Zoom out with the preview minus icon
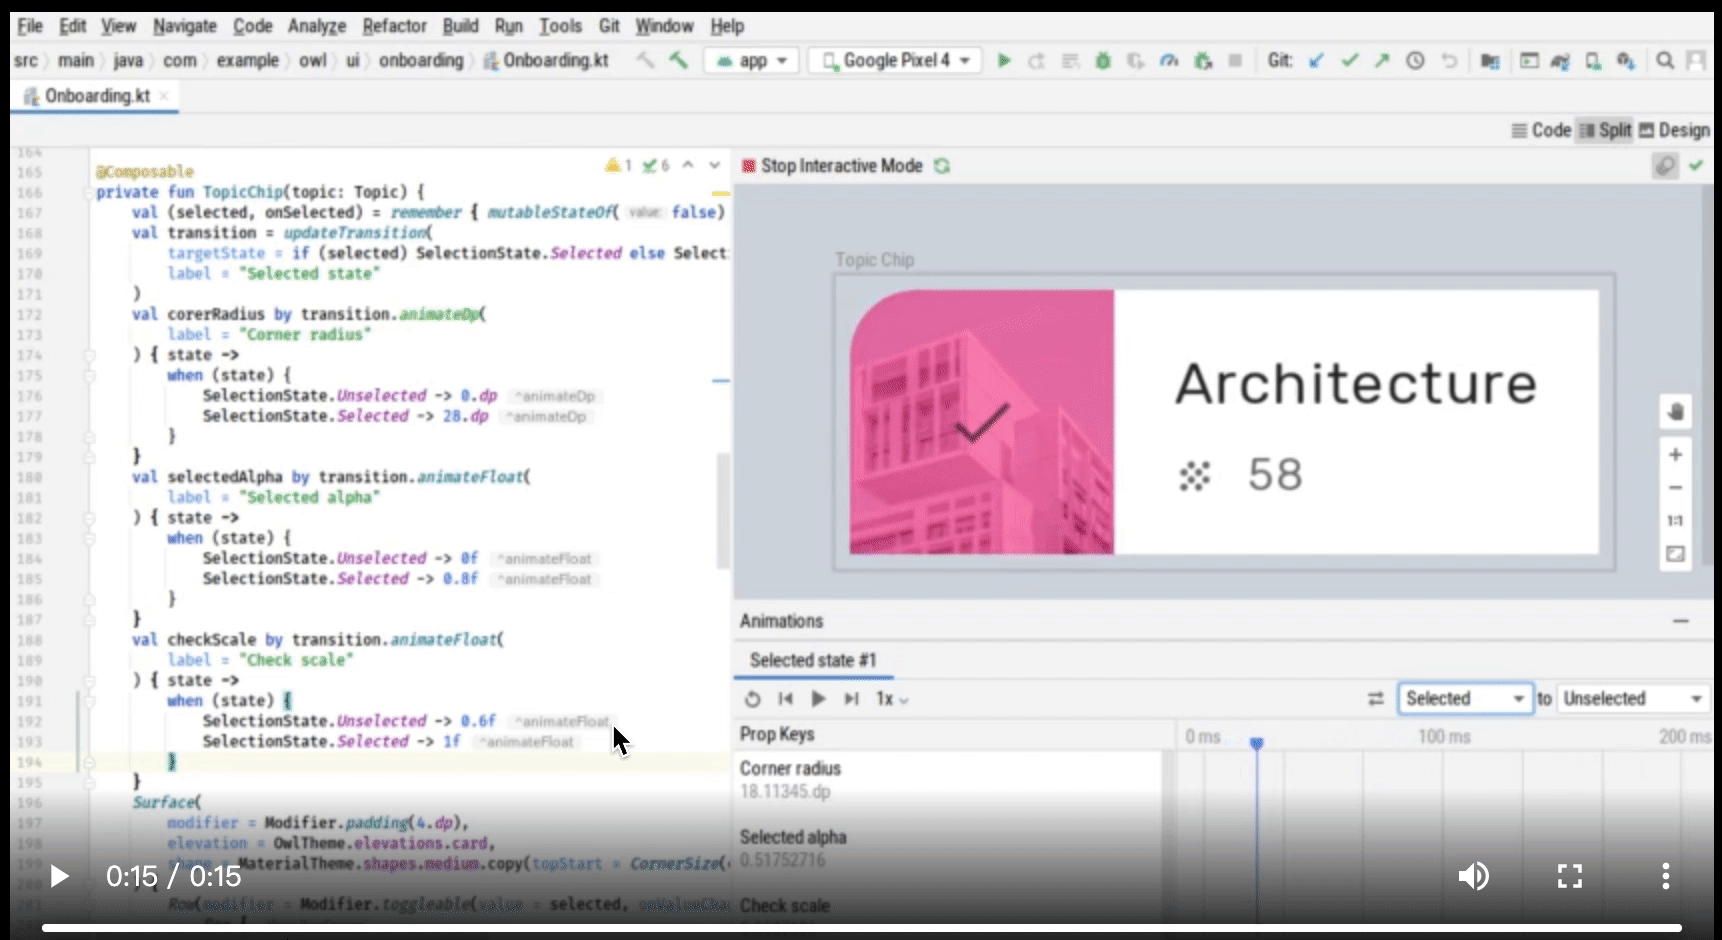 [x=1676, y=488]
